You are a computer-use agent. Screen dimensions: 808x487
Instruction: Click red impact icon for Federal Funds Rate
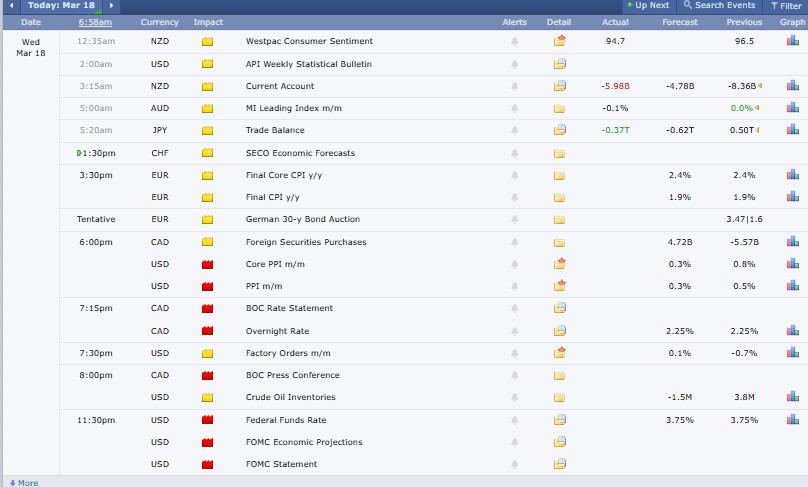coord(208,420)
